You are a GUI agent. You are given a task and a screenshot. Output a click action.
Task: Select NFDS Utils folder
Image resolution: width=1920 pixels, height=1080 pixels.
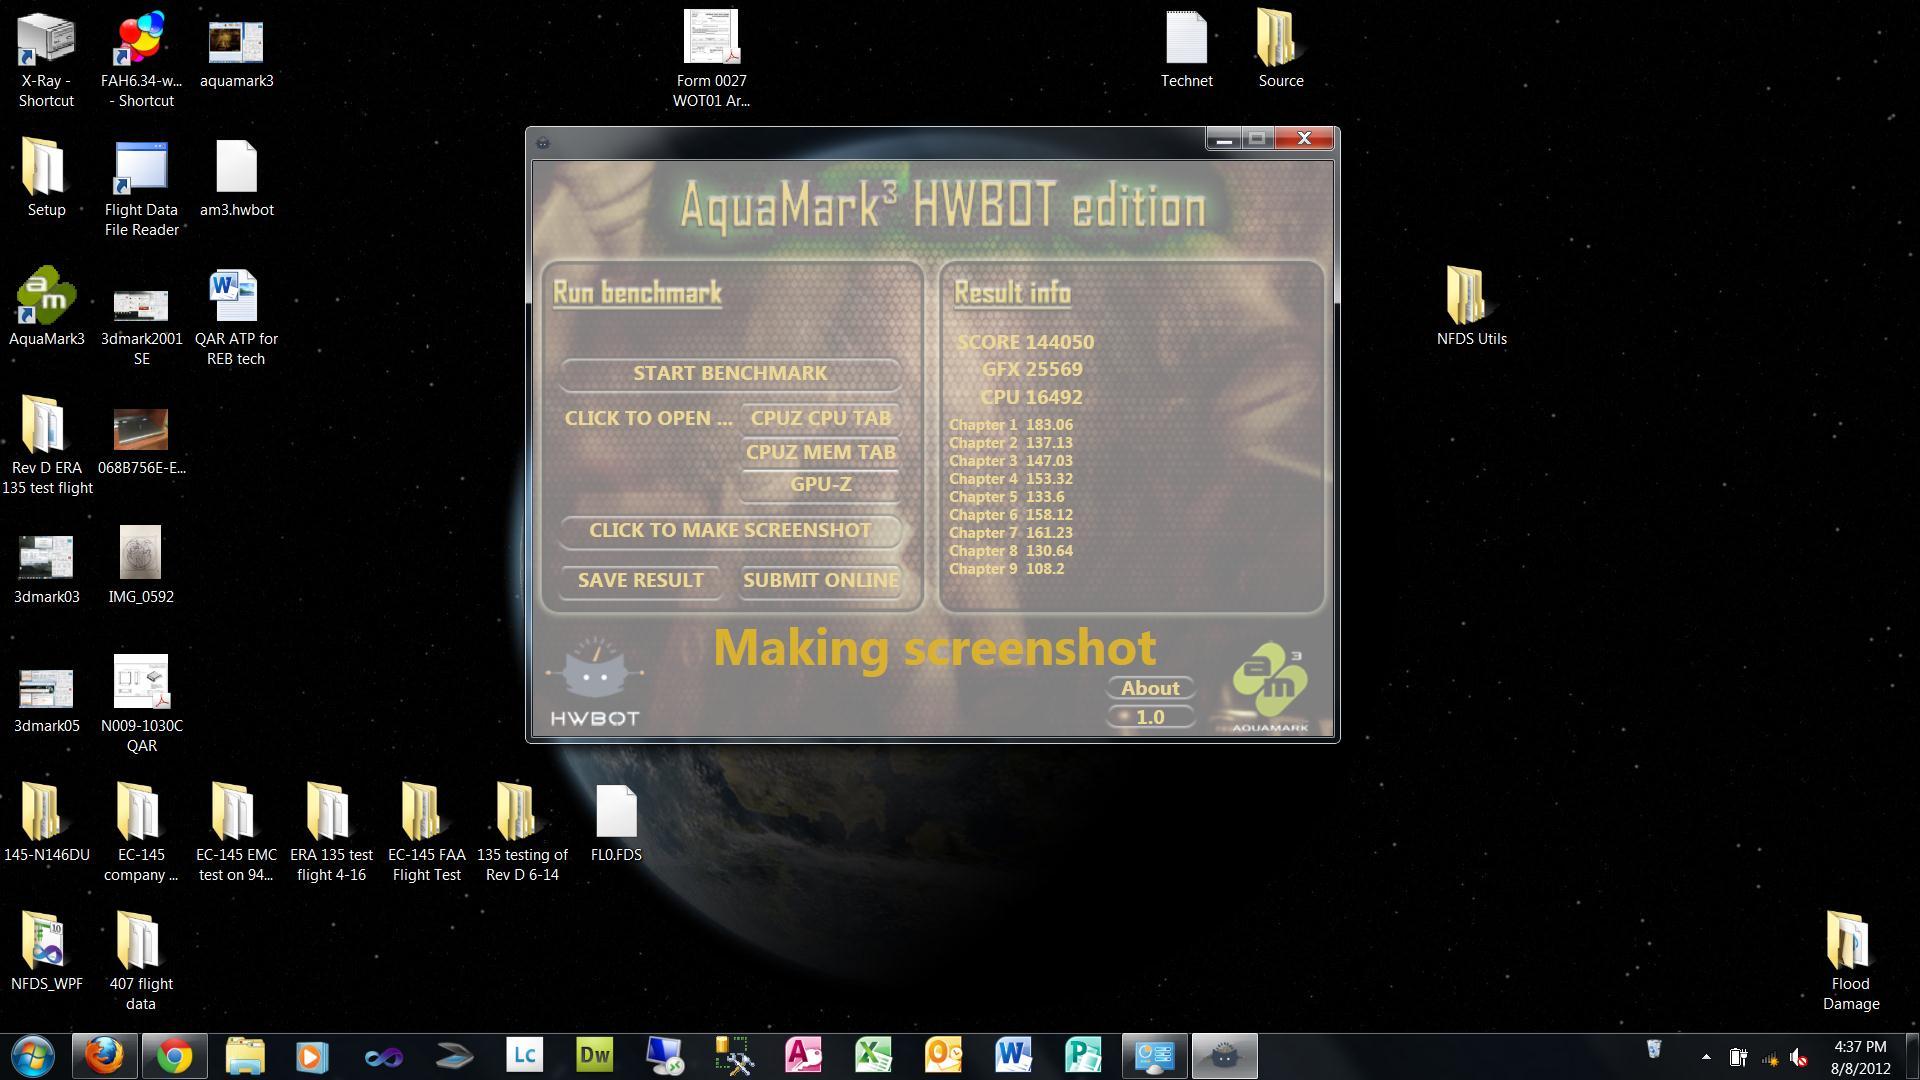(x=1471, y=307)
